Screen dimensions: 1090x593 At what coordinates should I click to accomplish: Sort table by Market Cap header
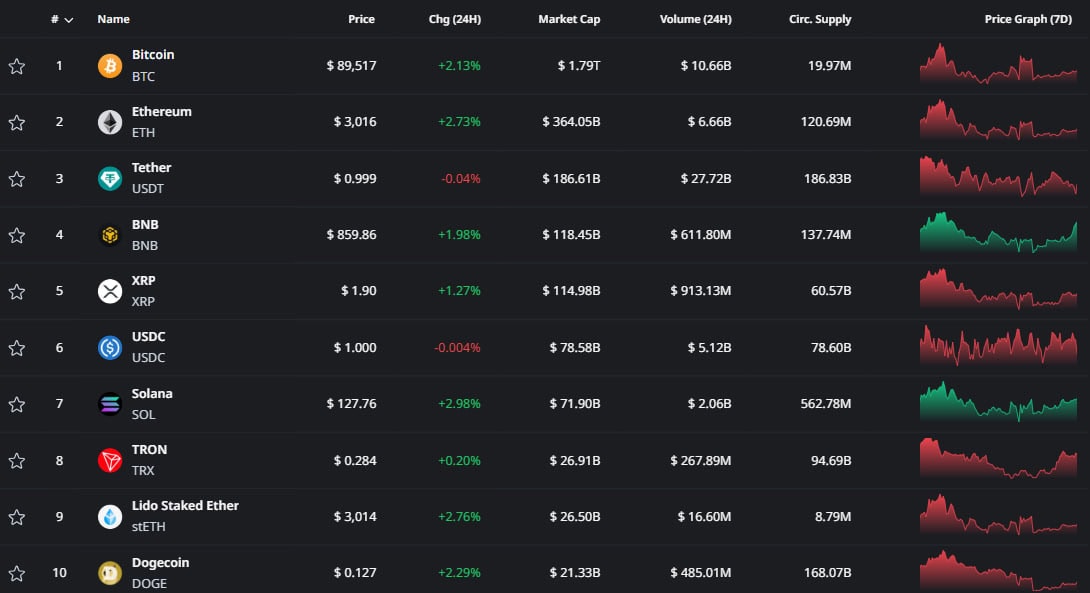[x=569, y=19]
